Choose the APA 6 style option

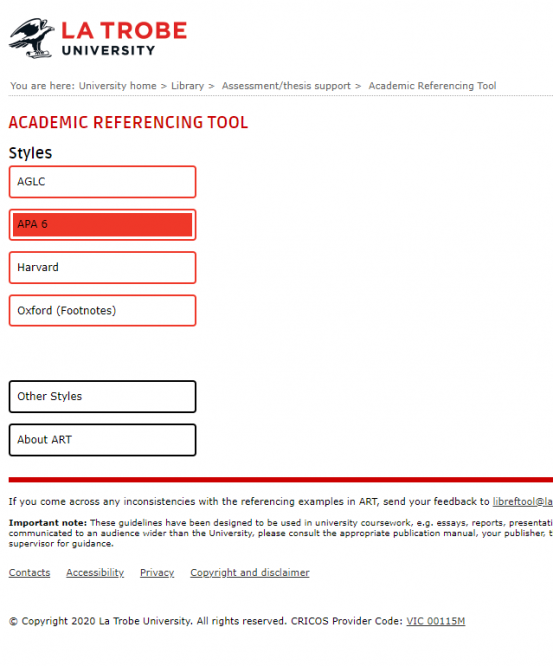click(102, 225)
